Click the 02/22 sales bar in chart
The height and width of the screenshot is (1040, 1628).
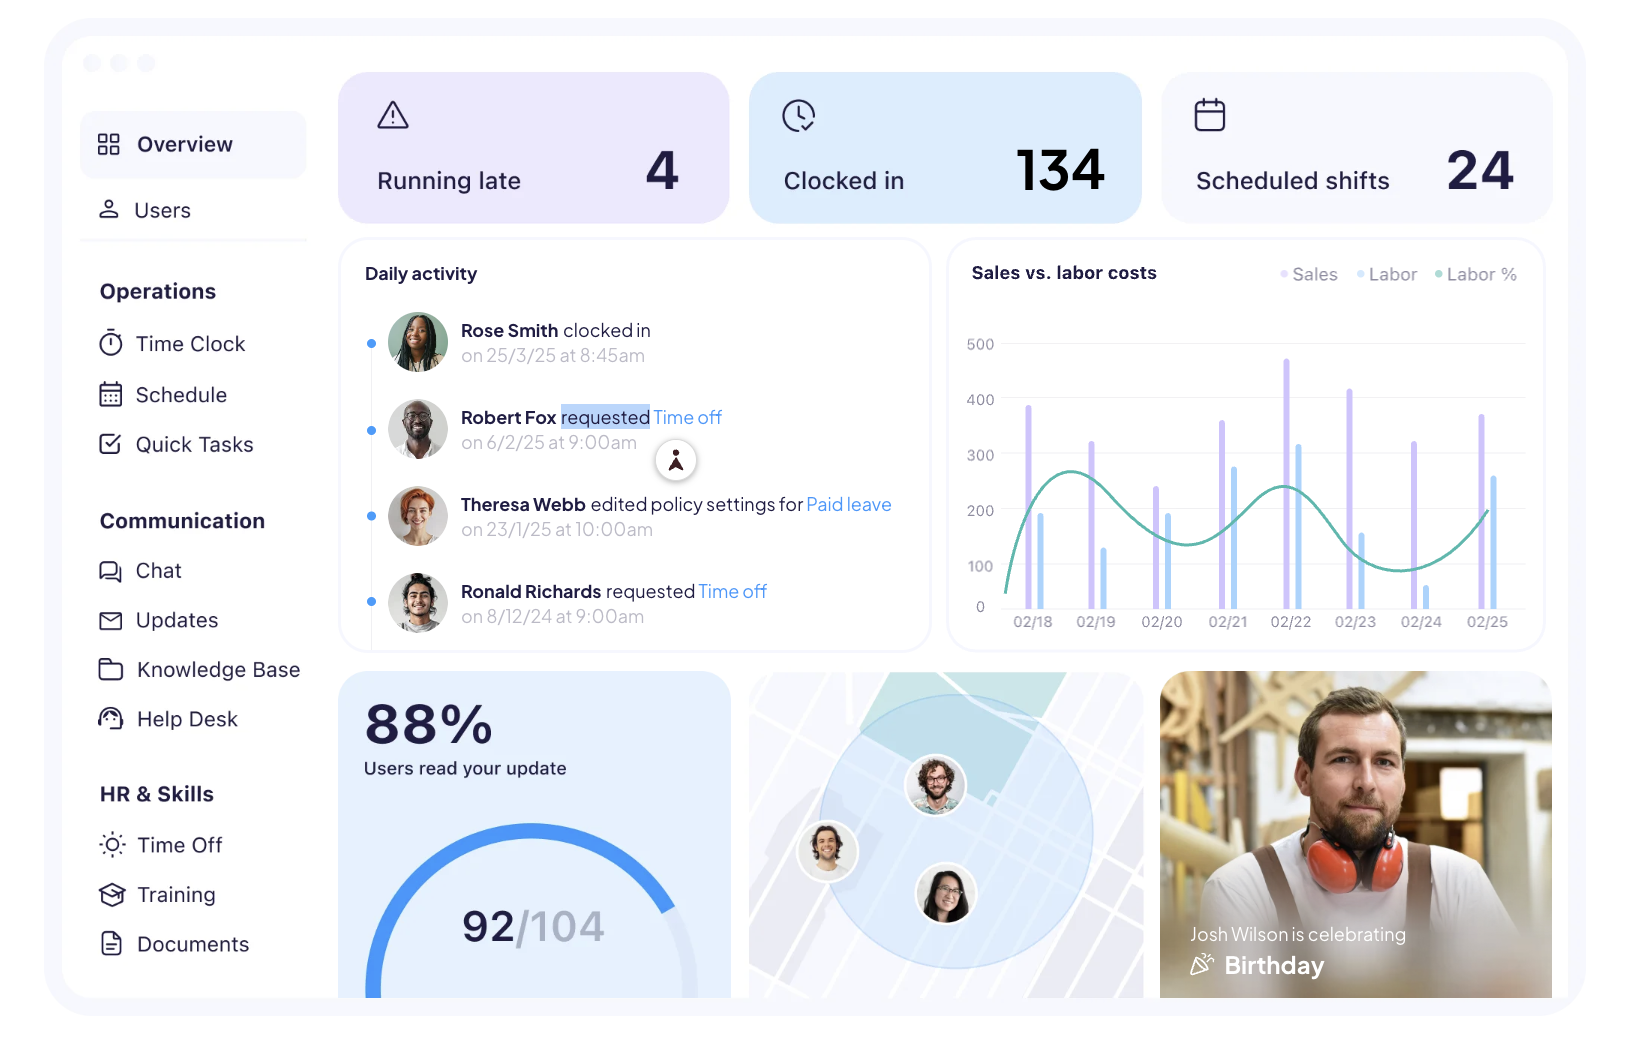pos(1286,483)
